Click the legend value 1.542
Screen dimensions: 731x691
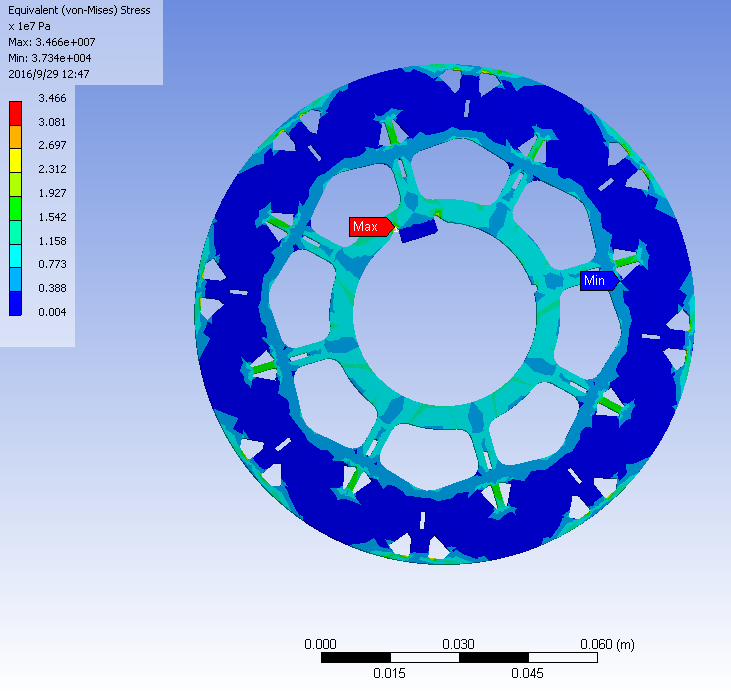(52, 217)
